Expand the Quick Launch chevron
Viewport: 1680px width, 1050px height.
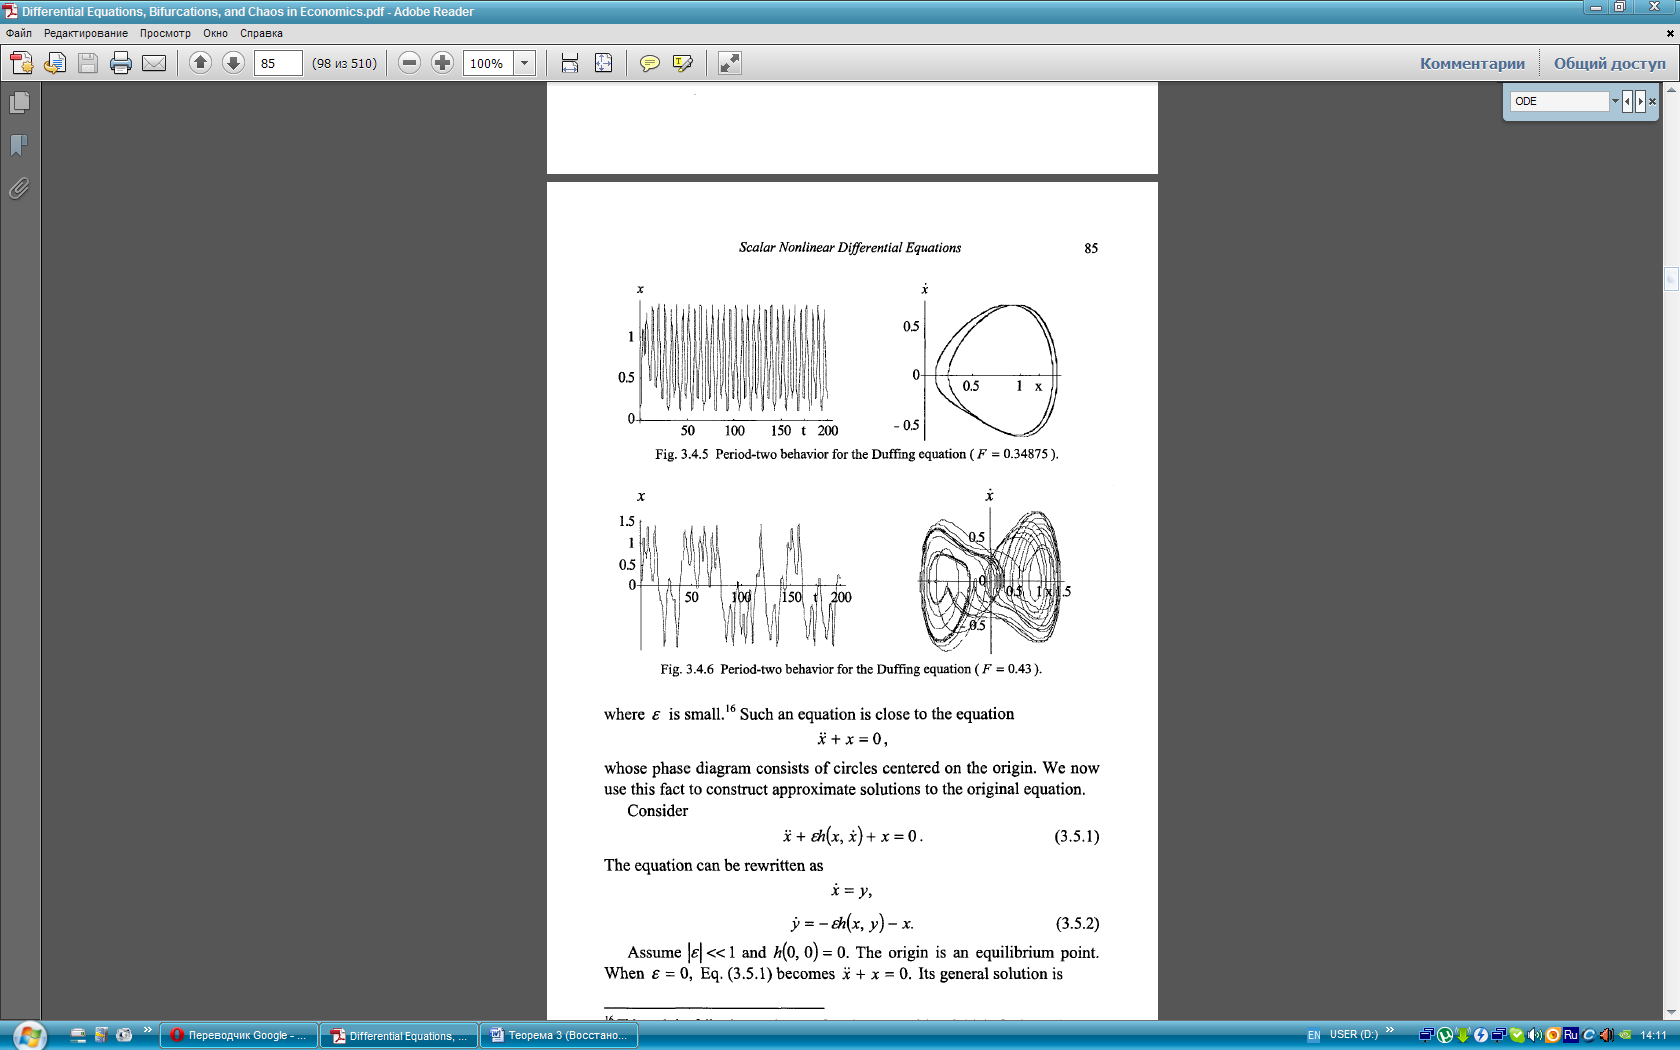(148, 1030)
